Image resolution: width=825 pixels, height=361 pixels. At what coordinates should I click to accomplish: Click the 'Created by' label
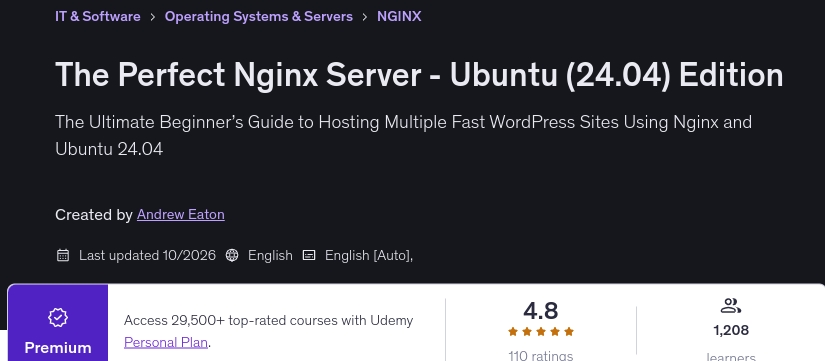(94, 215)
